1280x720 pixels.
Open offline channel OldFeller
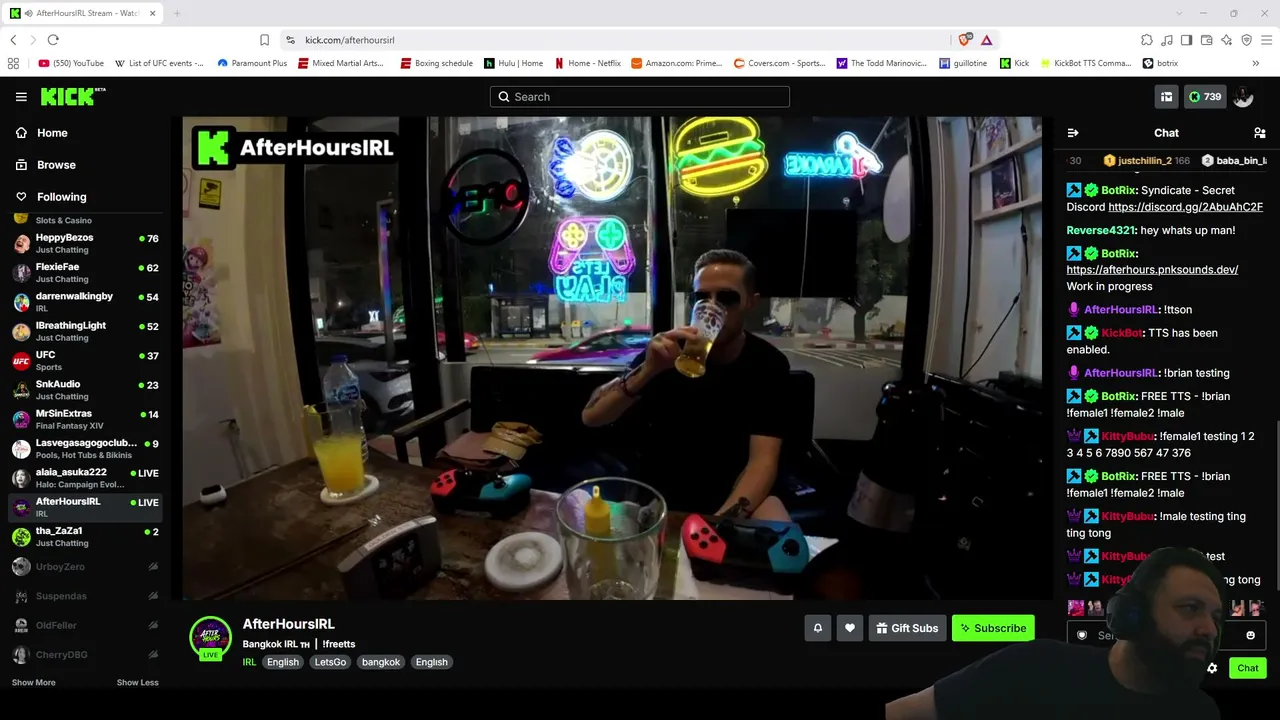[x=85, y=626]
